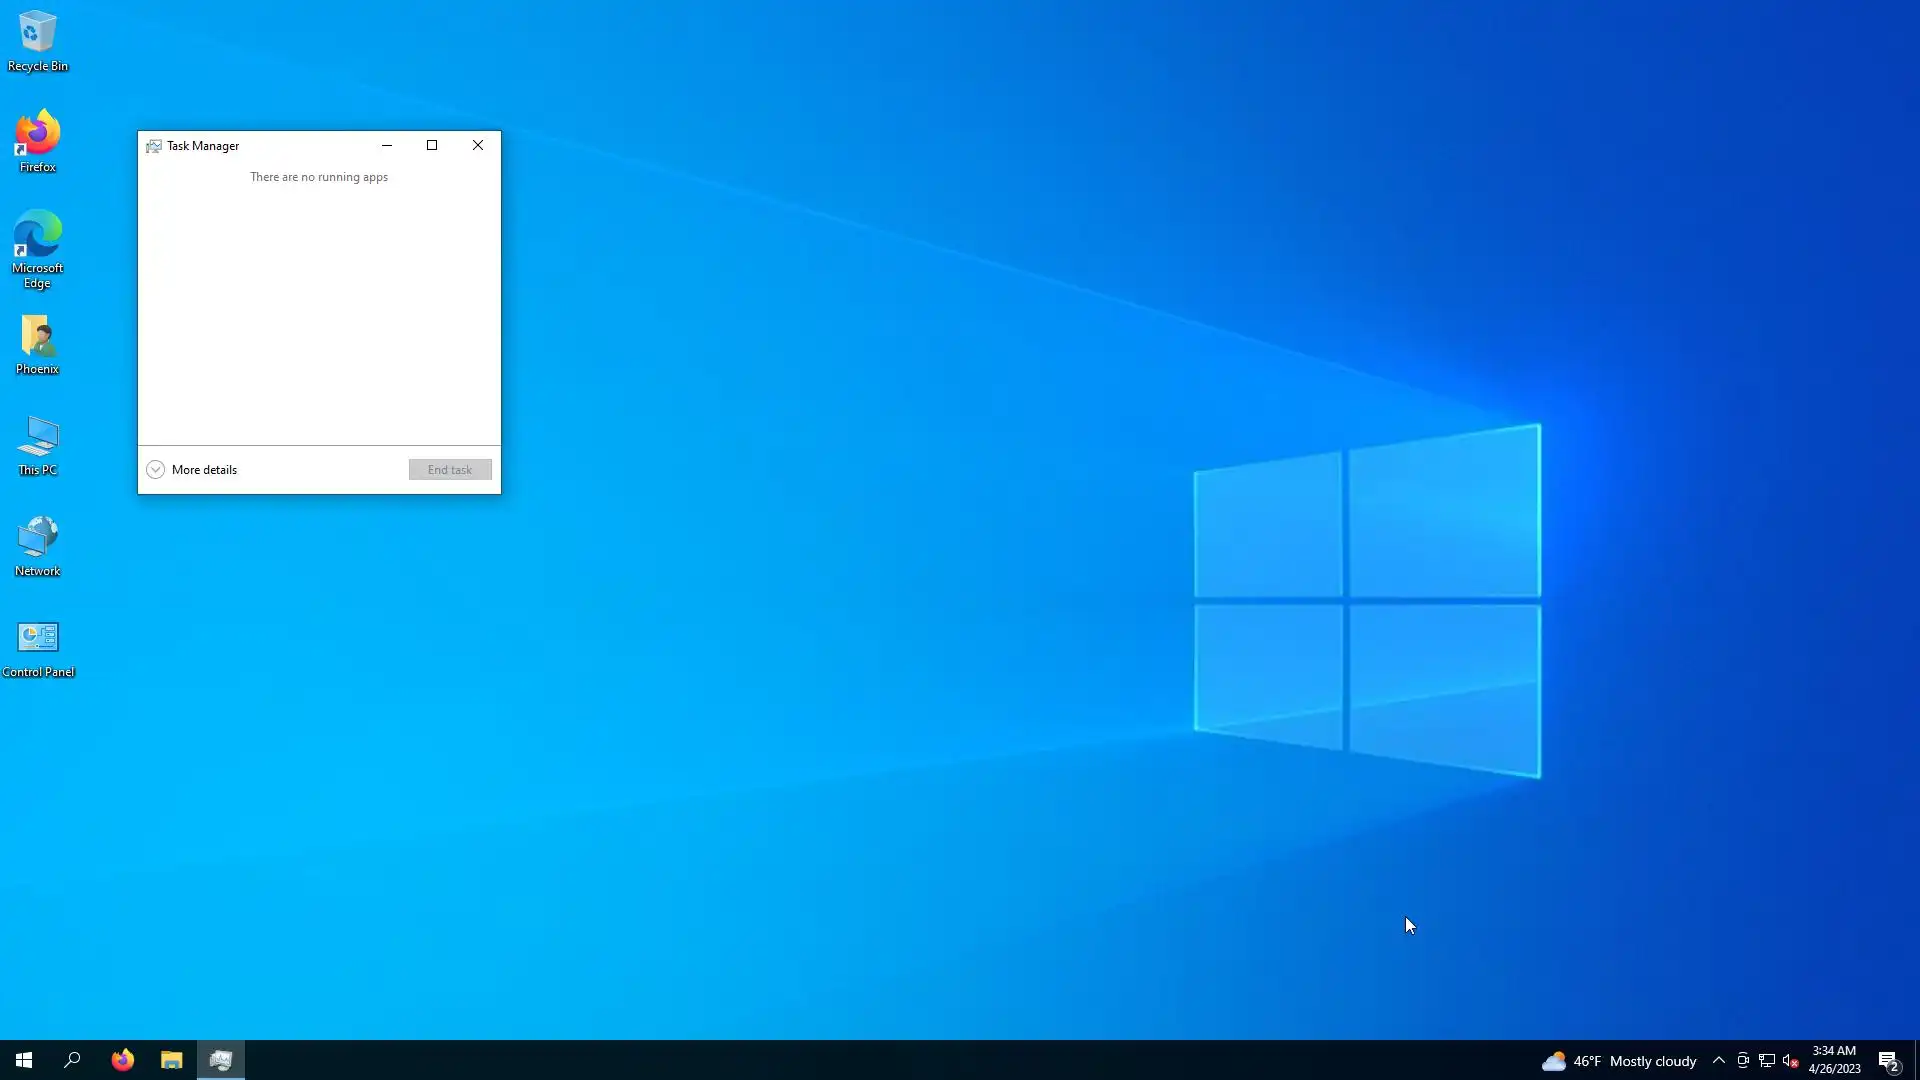1920x1080 pixels.
Task: Select the Control Panel desktop icon
Action: coord(37,647)
